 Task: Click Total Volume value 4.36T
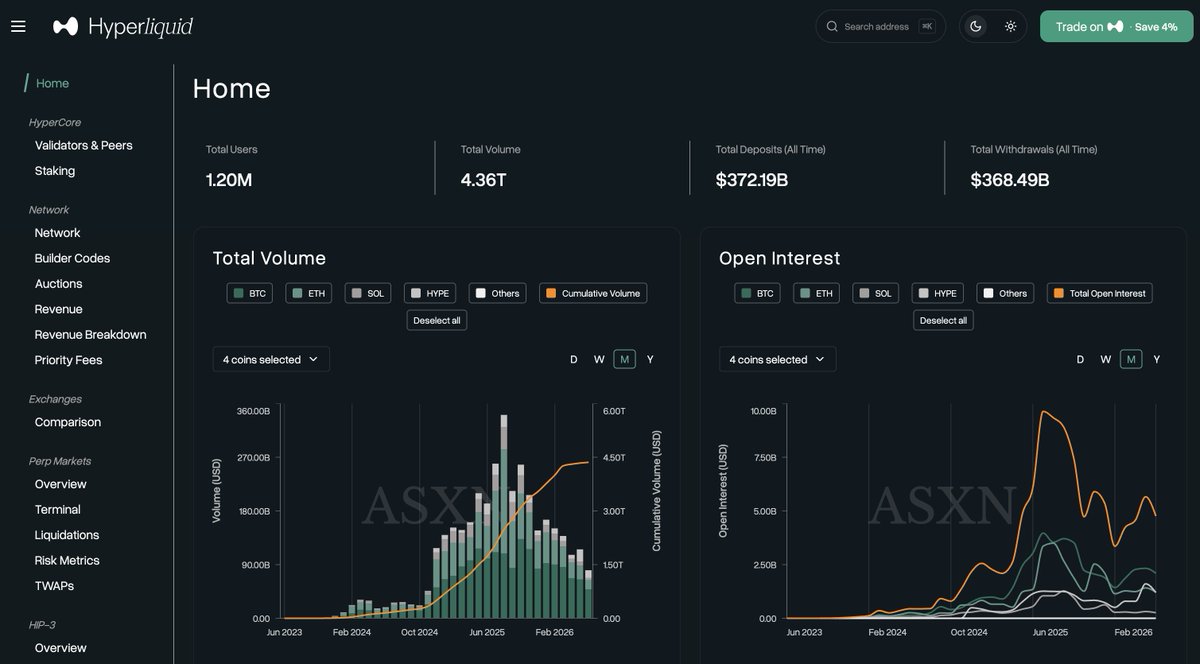(484, 180)
